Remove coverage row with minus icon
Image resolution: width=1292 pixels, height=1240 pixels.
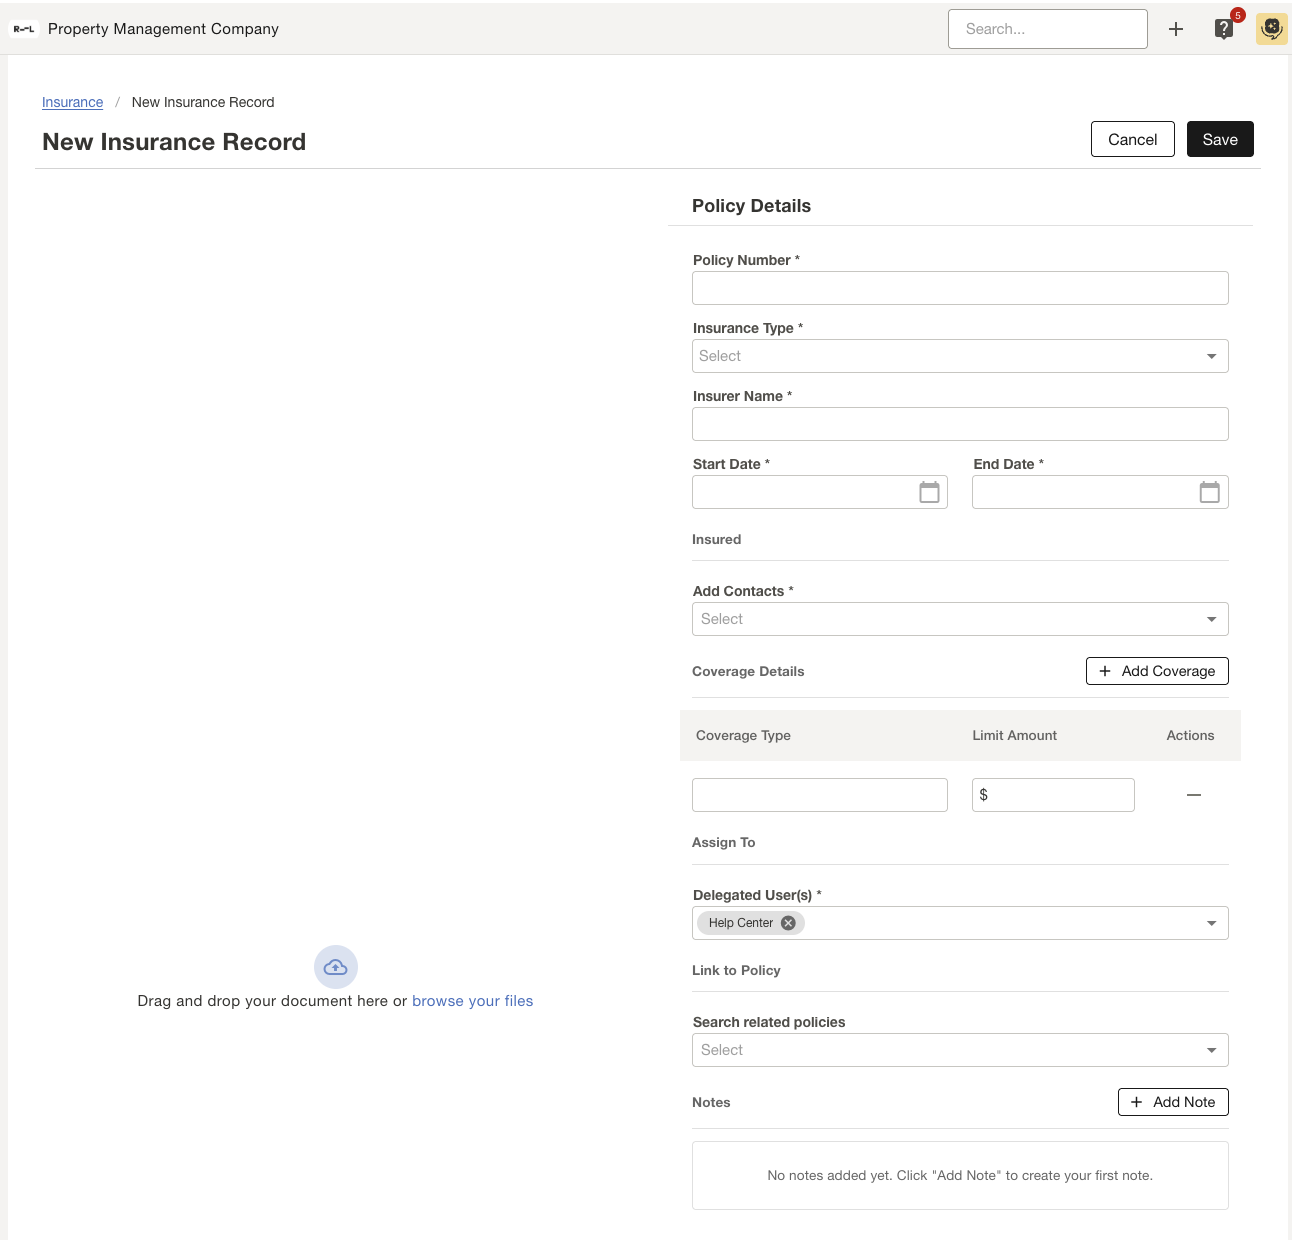[1193, 795]
